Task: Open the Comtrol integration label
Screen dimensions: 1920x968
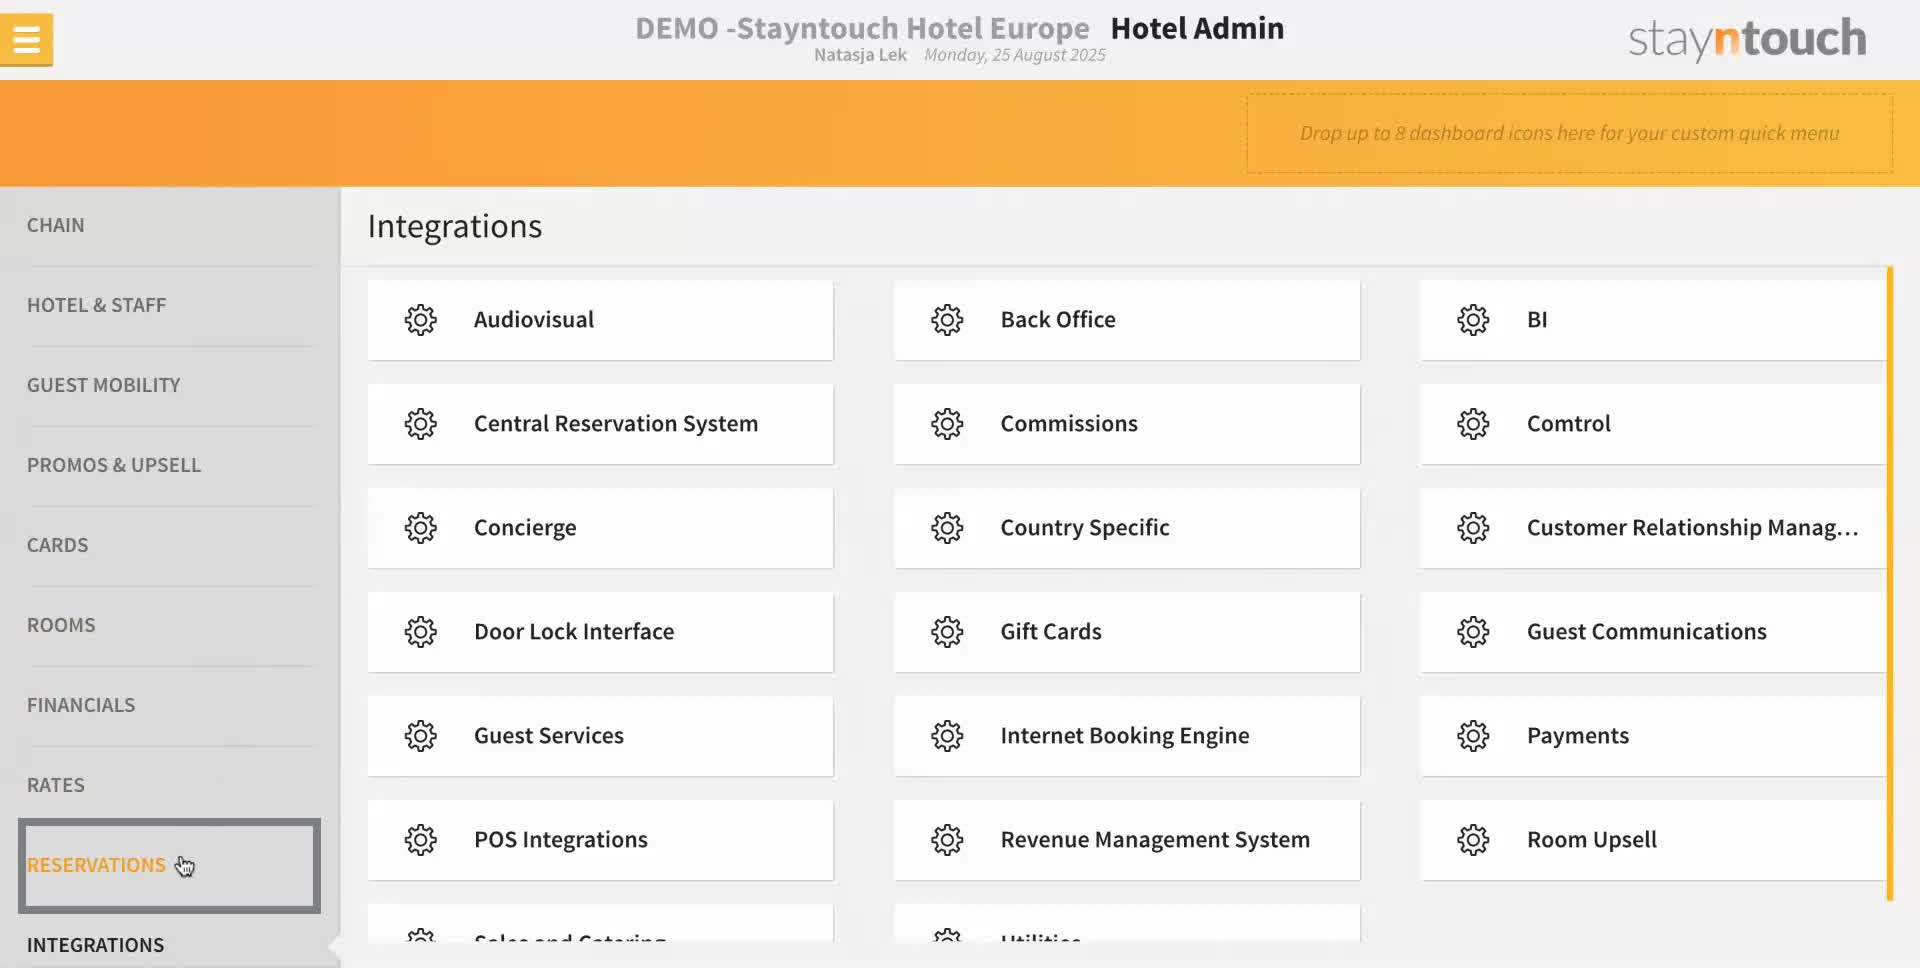Action: (1569, 424)
